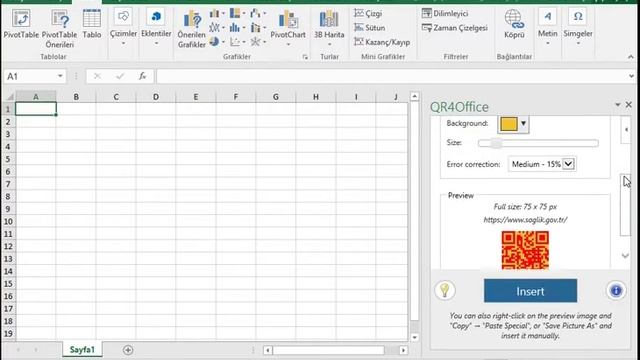Image resolution: width=640 pixels, height=360 pixels.
Task: Click the QR code preview image
Action: coord(525,250)
